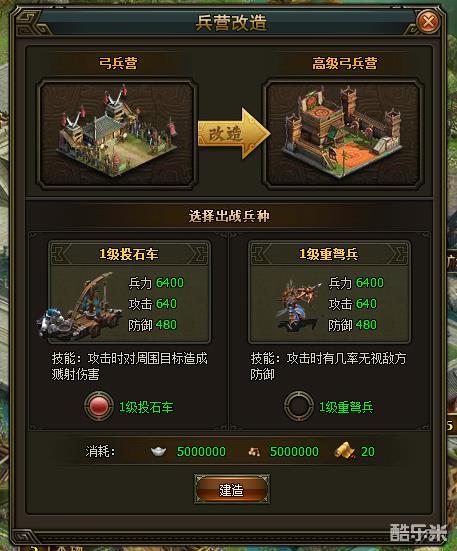Click the 选择出战兵种 section header
The width and height of the screenshot is (457, 551).
(x=229, y=216)
